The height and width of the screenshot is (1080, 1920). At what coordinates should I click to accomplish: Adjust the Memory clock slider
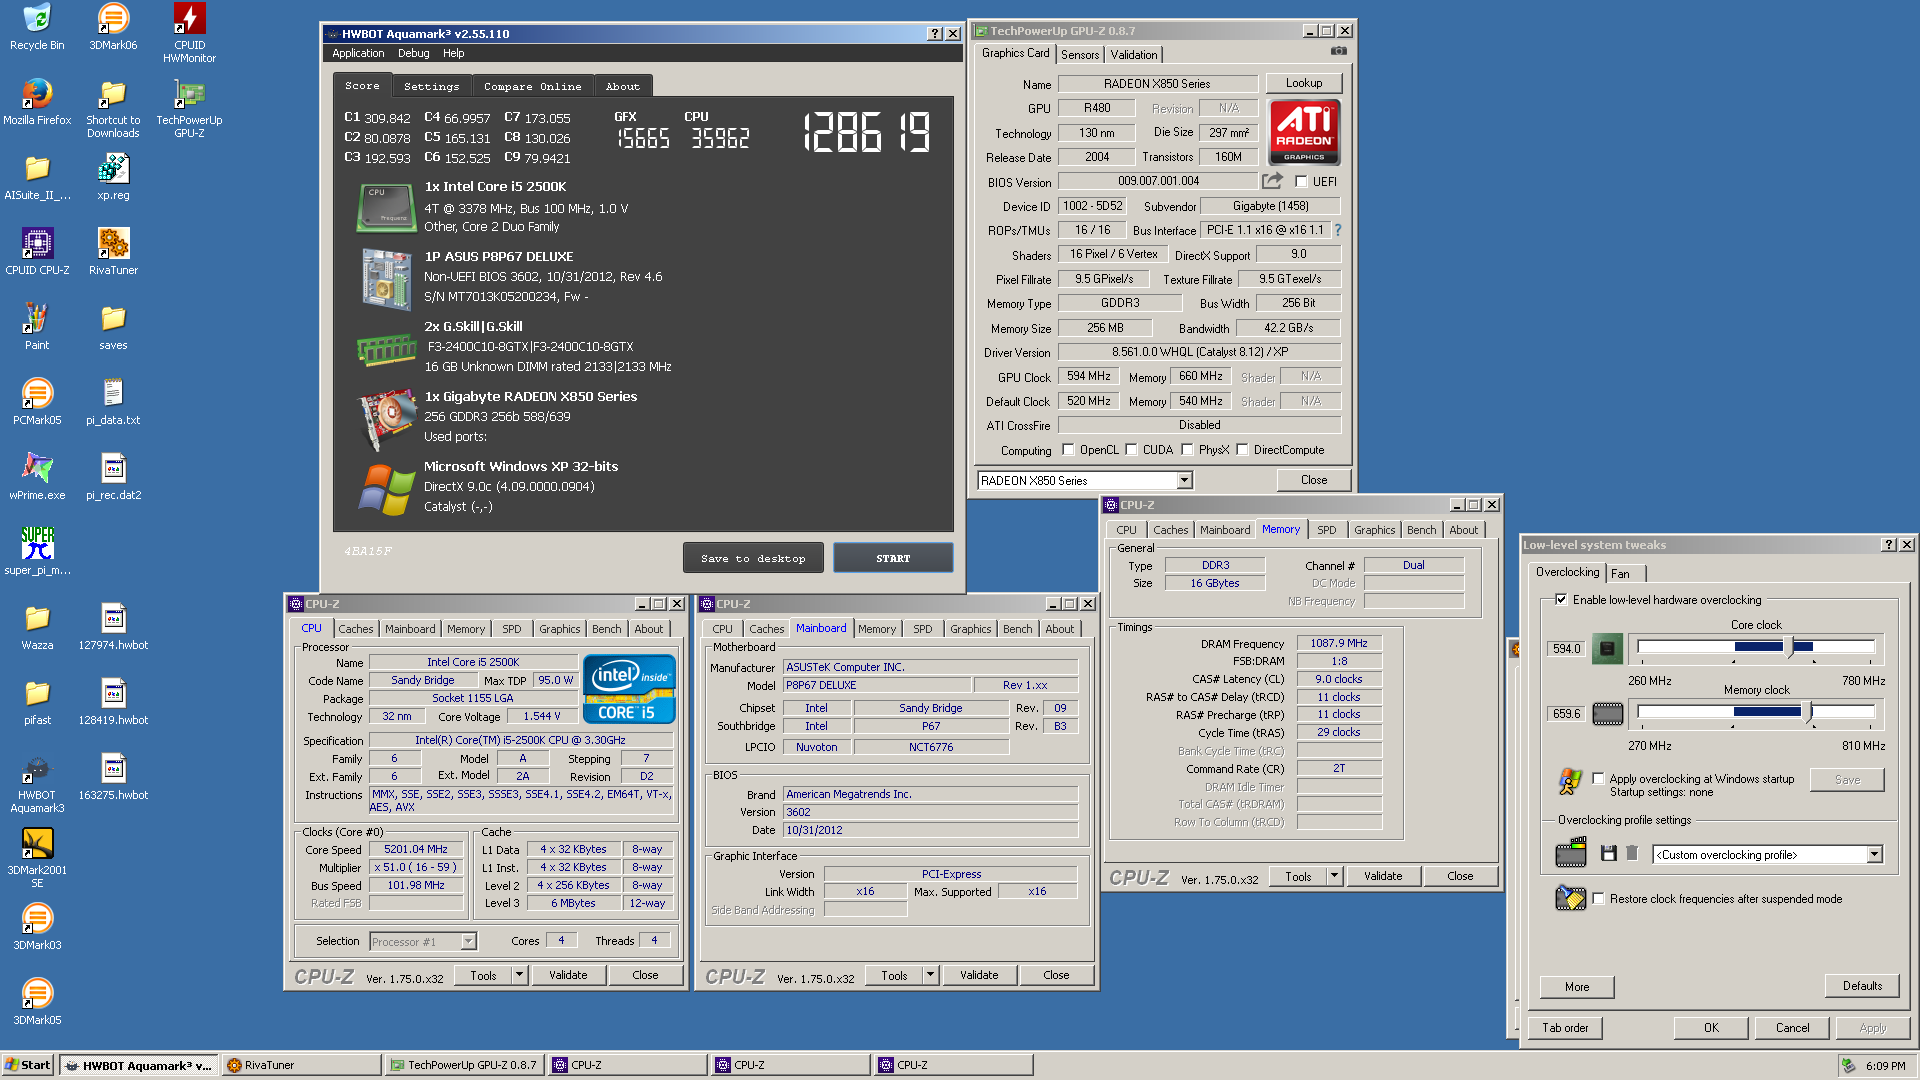pos(1808,713)
